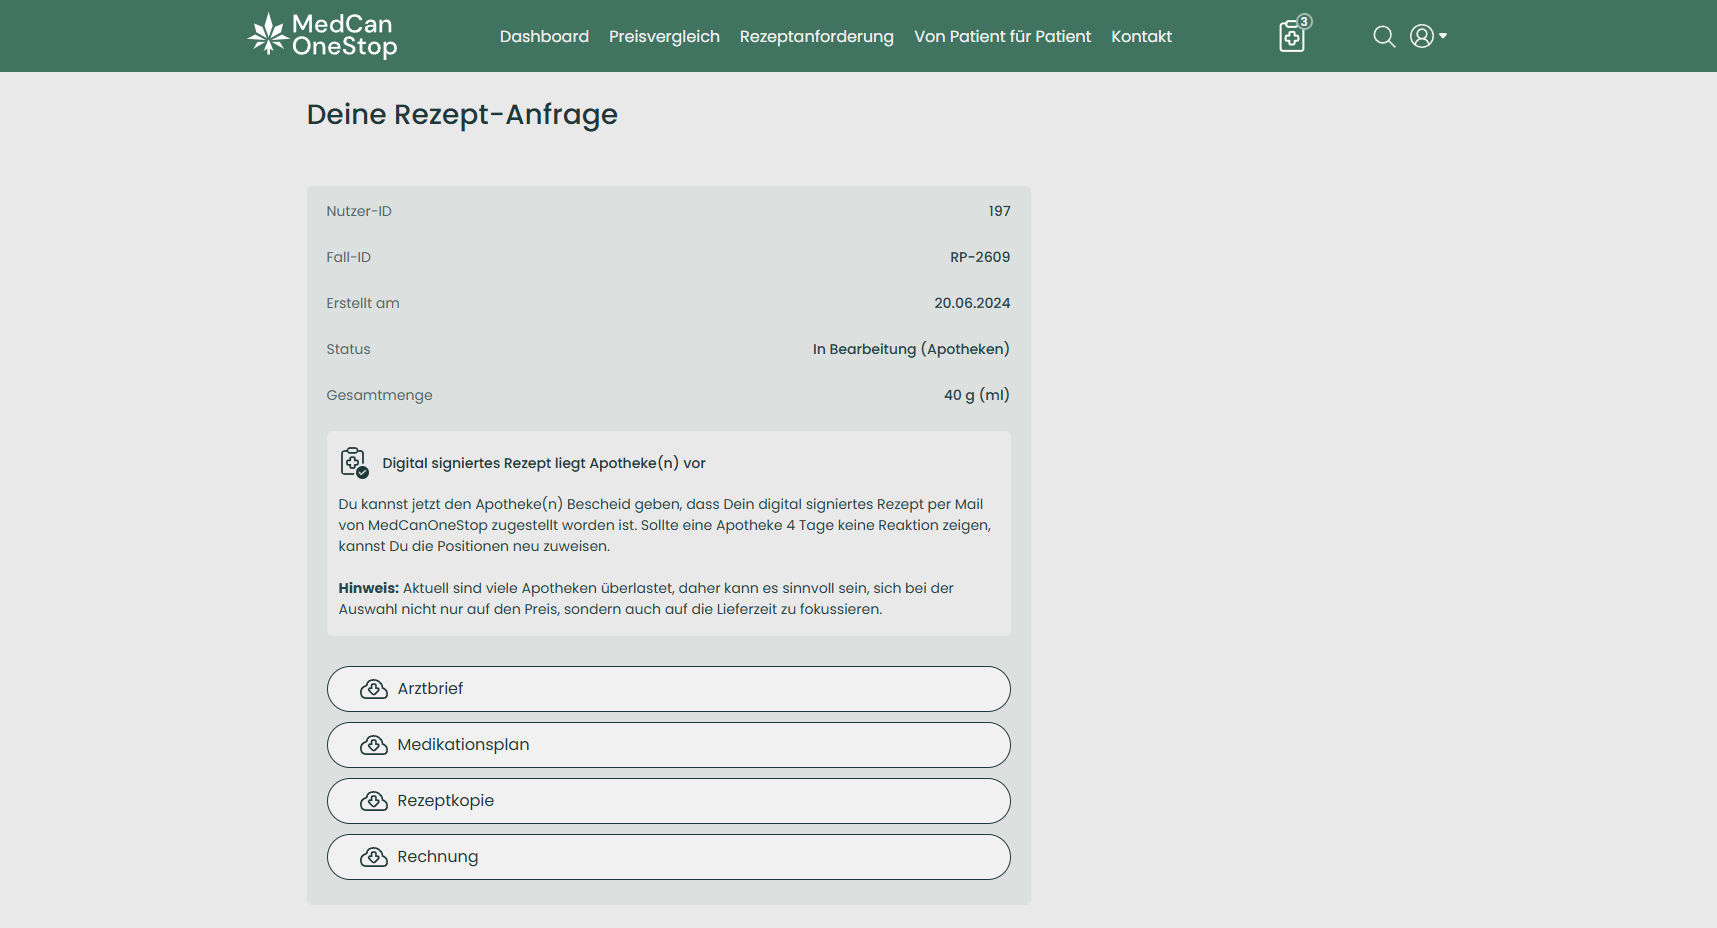Screen dimensions: 1717x928
Task: Navigate to Rezeptanforderung
Action: coord(816,37)
